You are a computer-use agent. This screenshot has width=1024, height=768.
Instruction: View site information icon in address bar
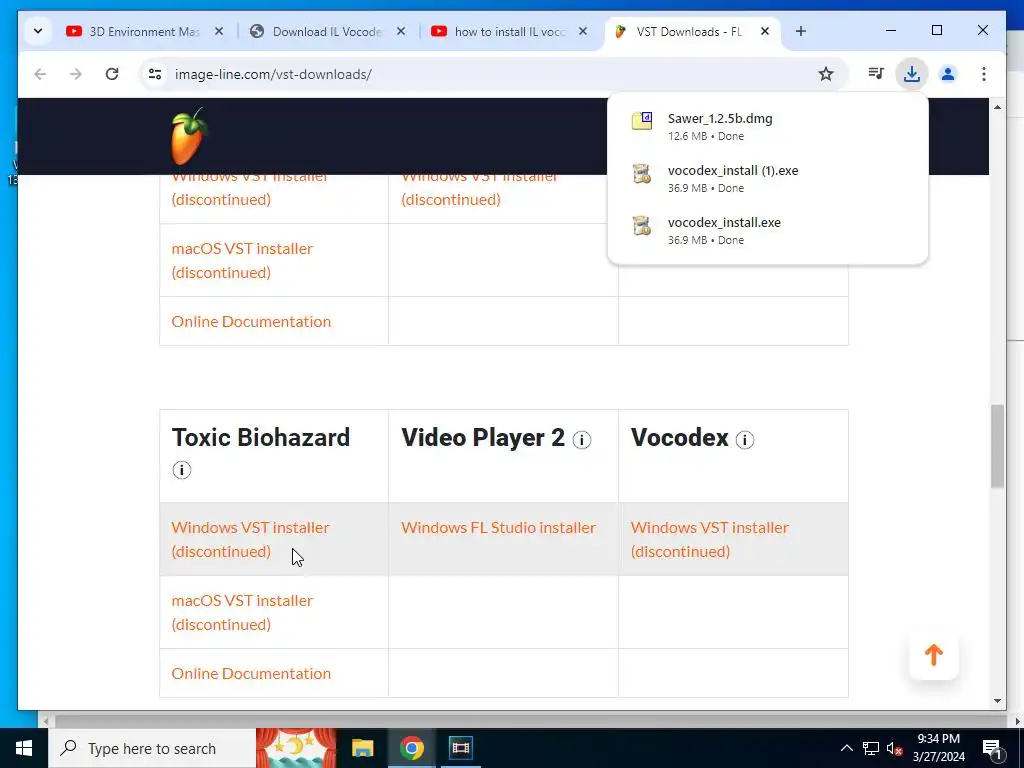[155, 74]
